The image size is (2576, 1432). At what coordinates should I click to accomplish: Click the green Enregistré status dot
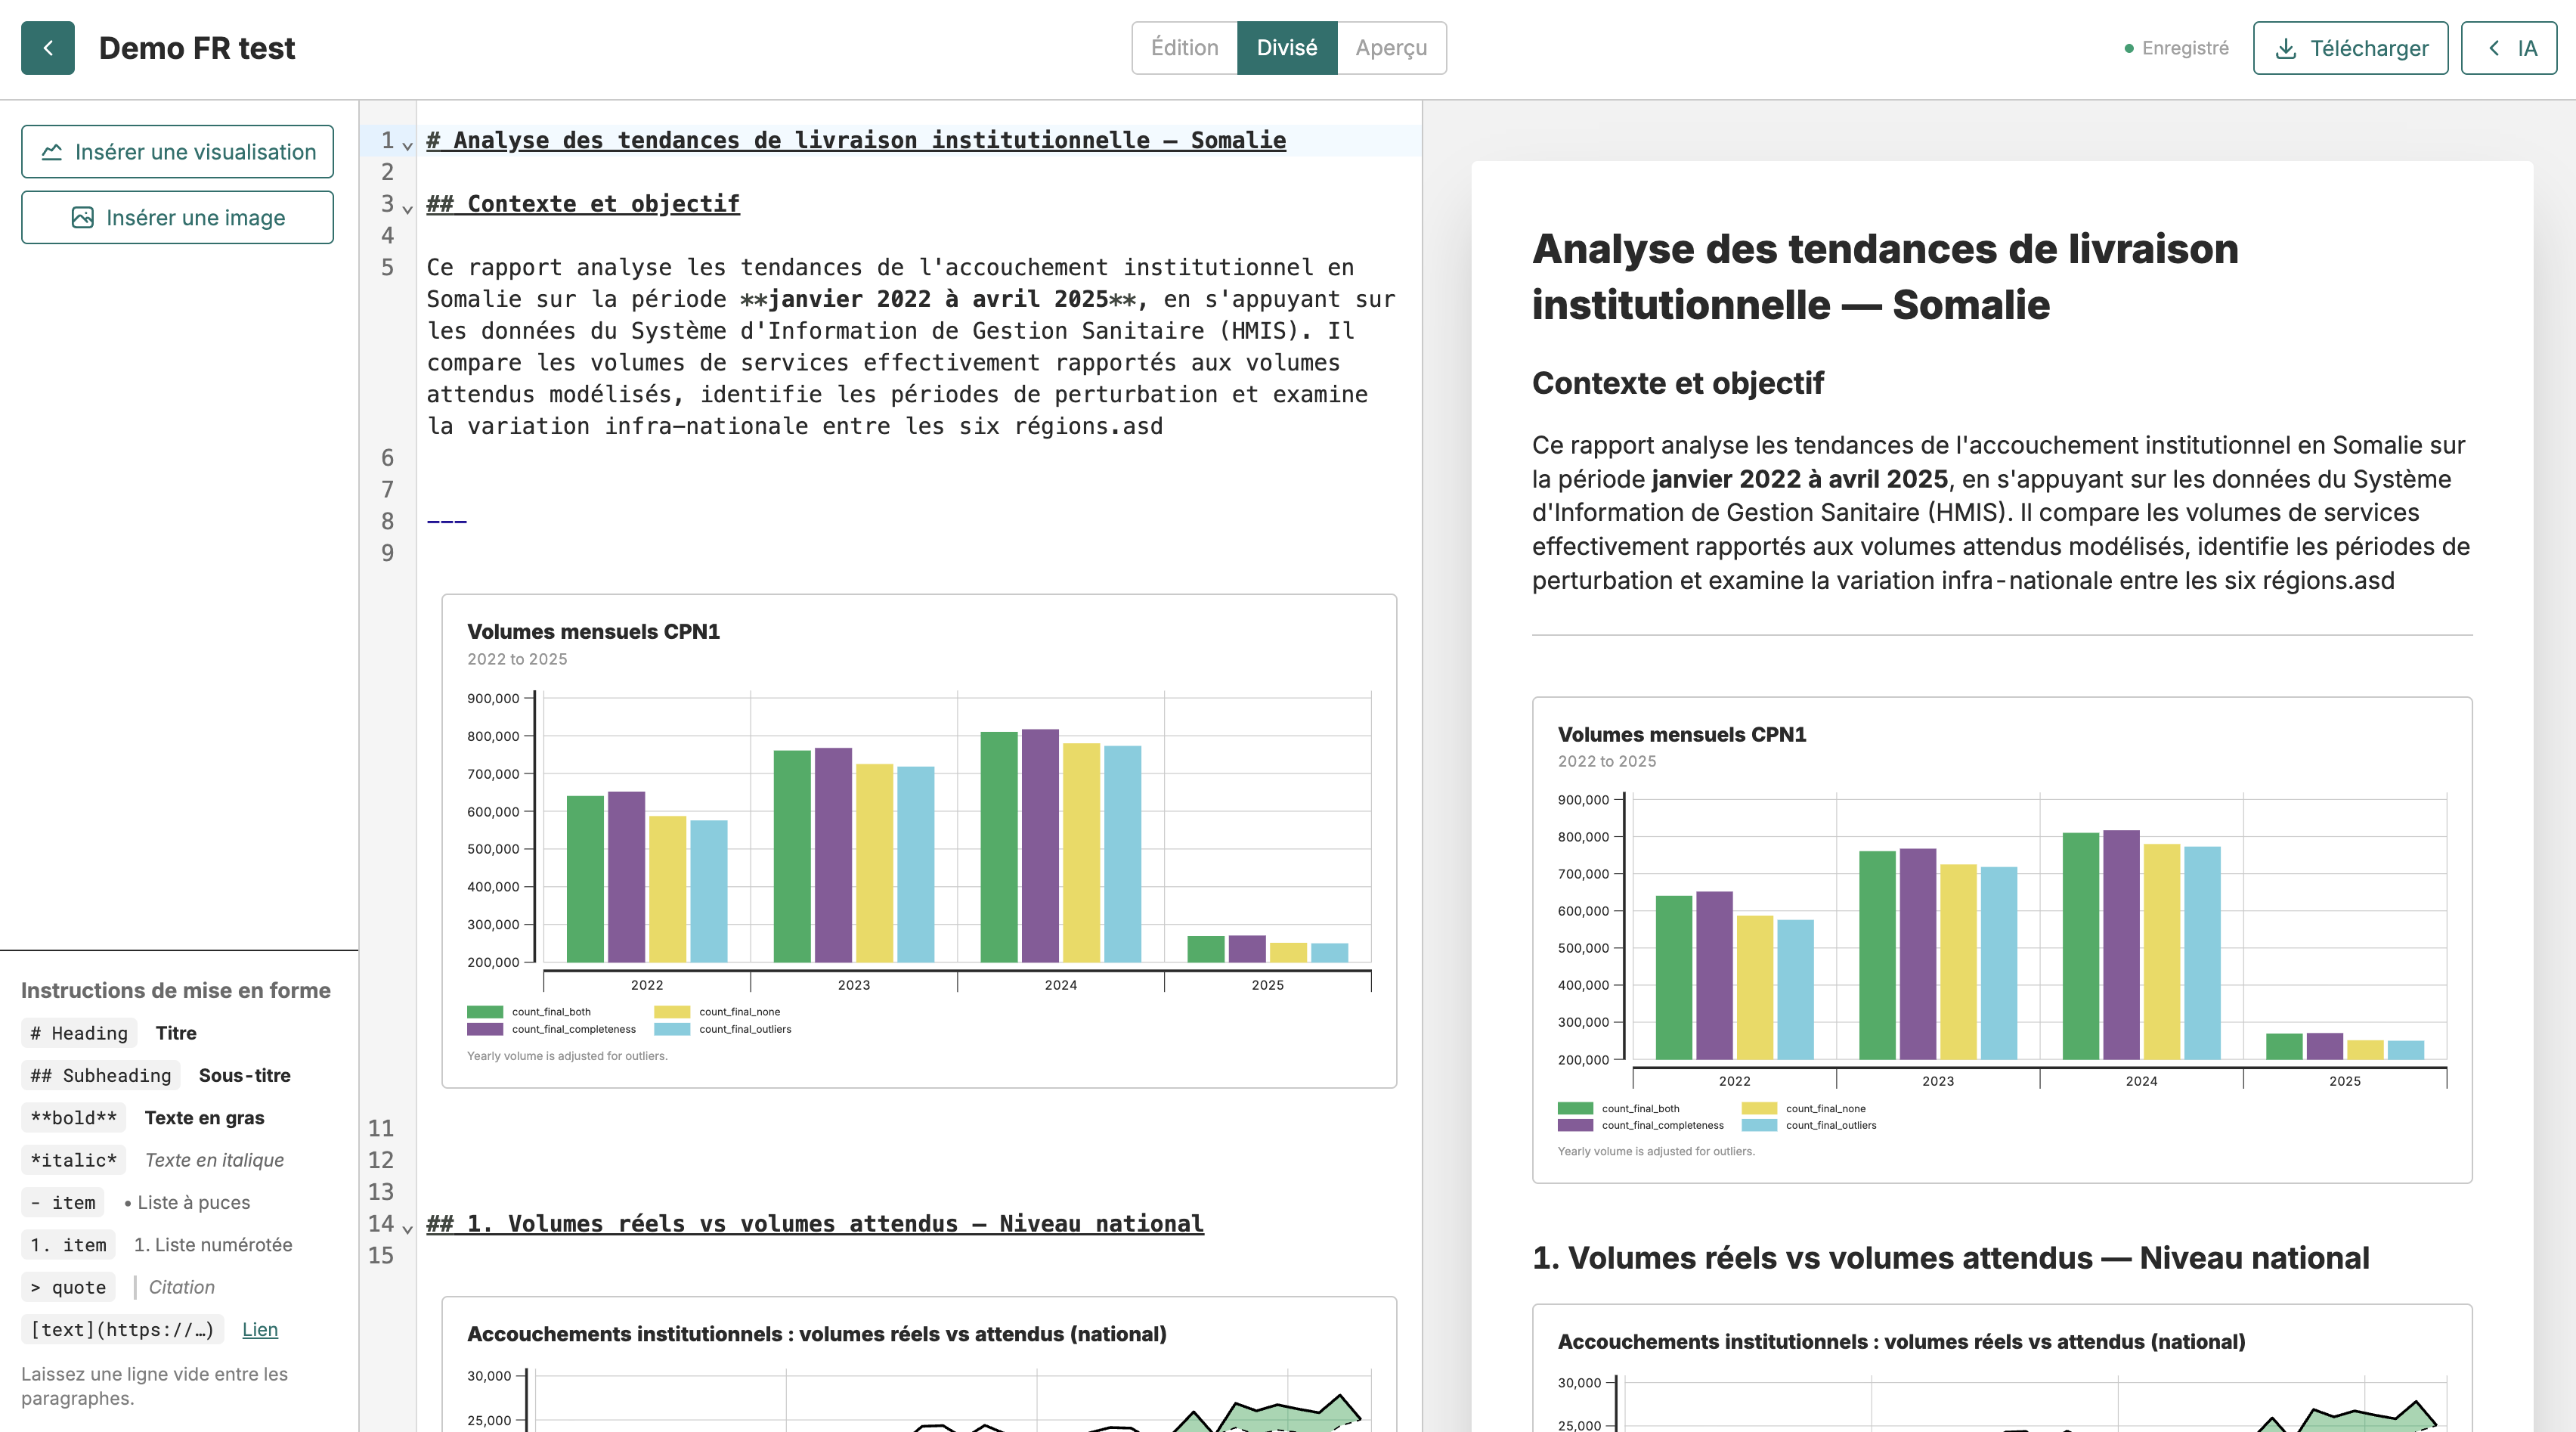(2129, 48)
